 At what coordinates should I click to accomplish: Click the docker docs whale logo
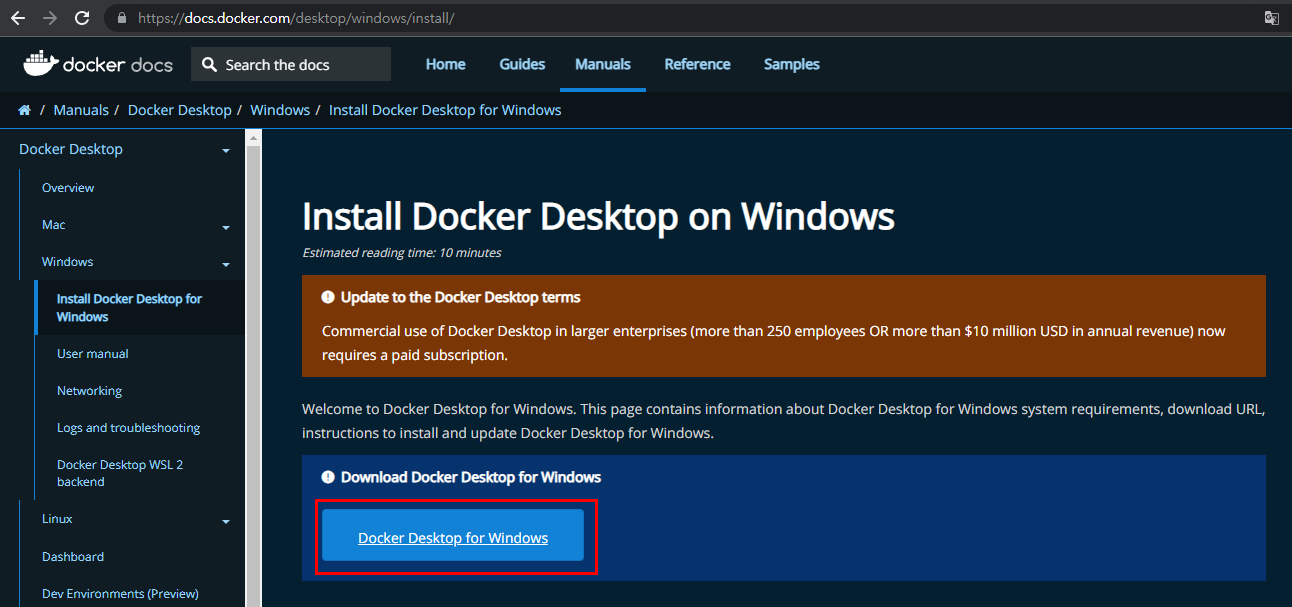point(98,64)
